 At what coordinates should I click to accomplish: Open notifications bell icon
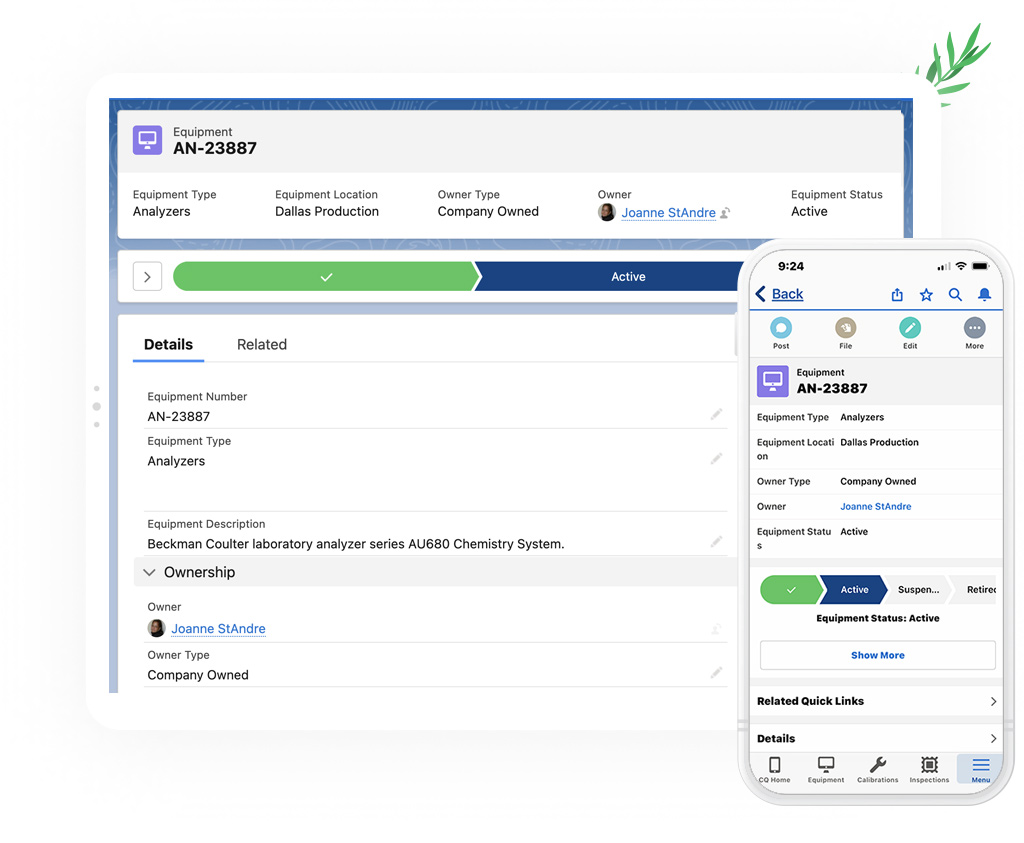point(984,294)
